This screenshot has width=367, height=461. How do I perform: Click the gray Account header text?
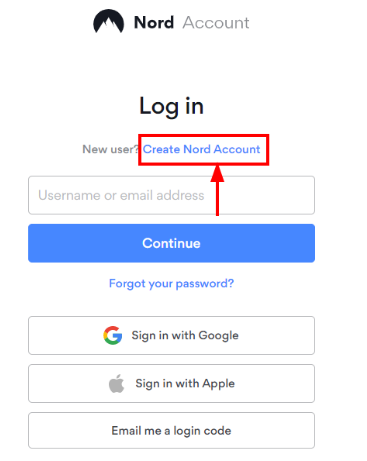(x=216, y=23)
